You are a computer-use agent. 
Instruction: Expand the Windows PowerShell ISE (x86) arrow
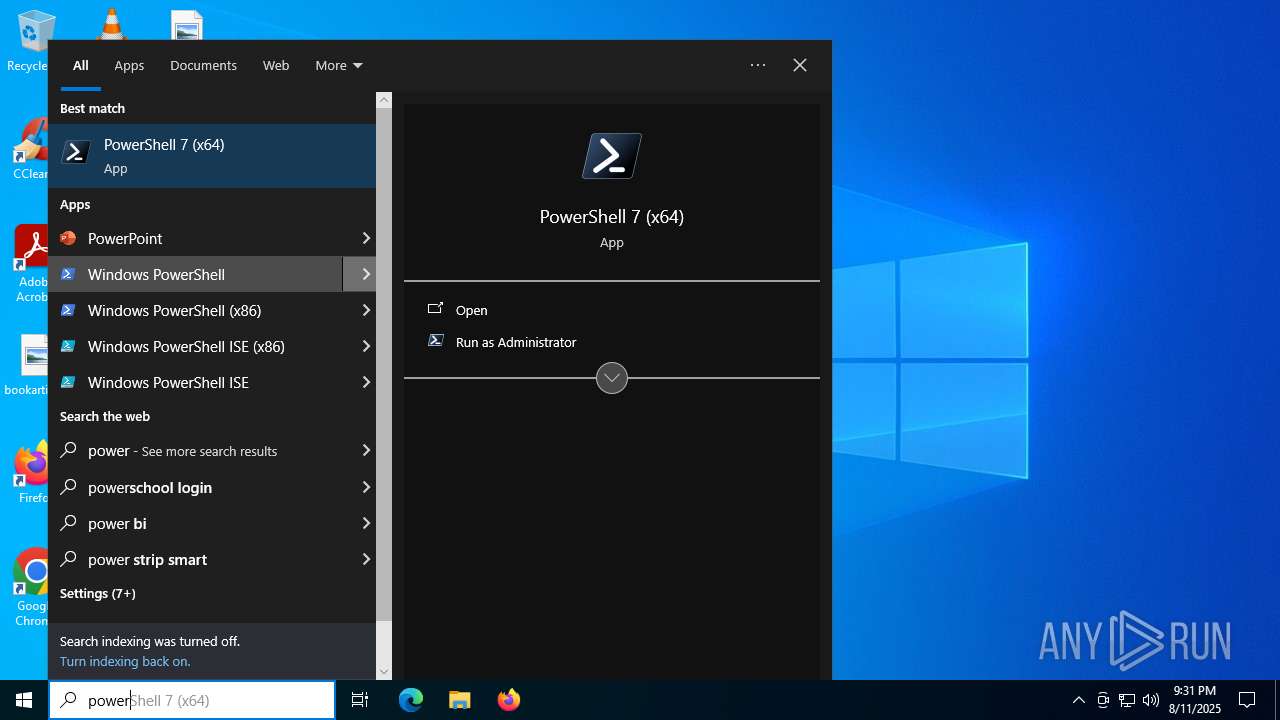[x=366, y=346]
